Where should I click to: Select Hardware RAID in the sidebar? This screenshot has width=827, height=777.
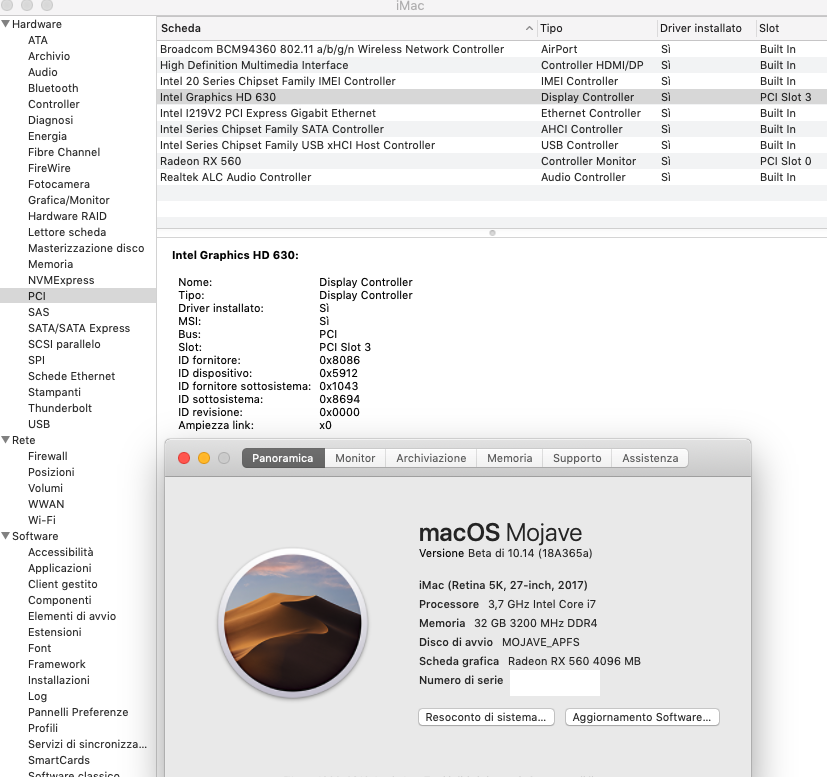[x=68, y=216]
